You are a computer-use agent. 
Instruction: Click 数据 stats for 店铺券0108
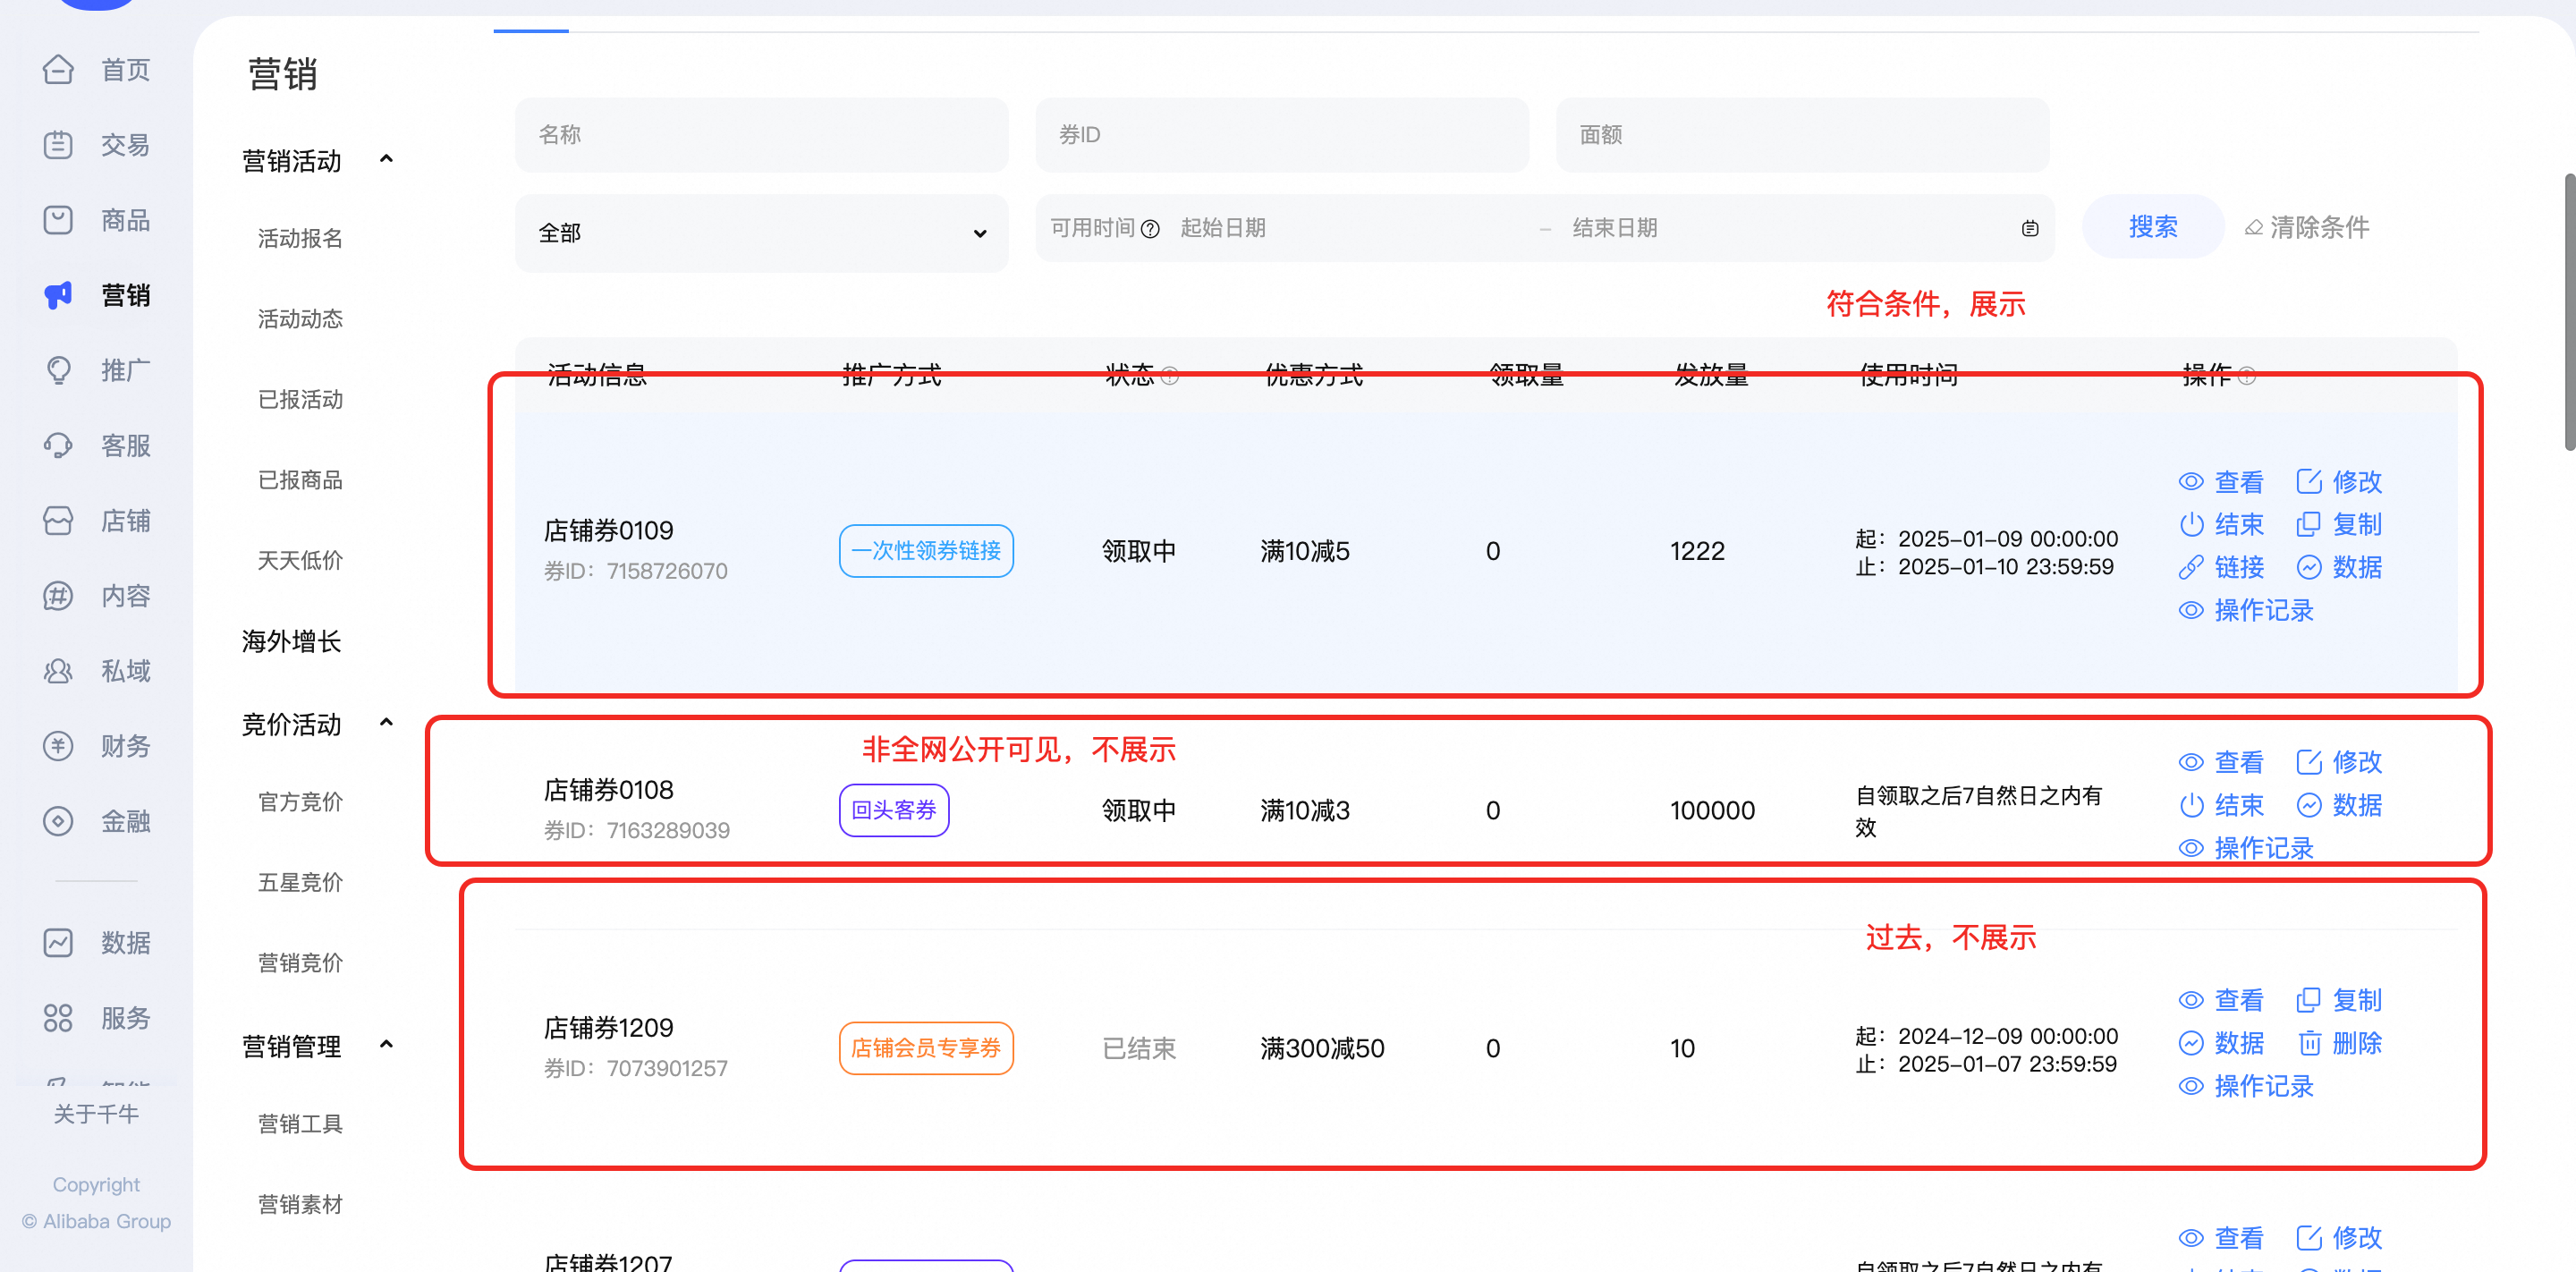point(2338,806)
